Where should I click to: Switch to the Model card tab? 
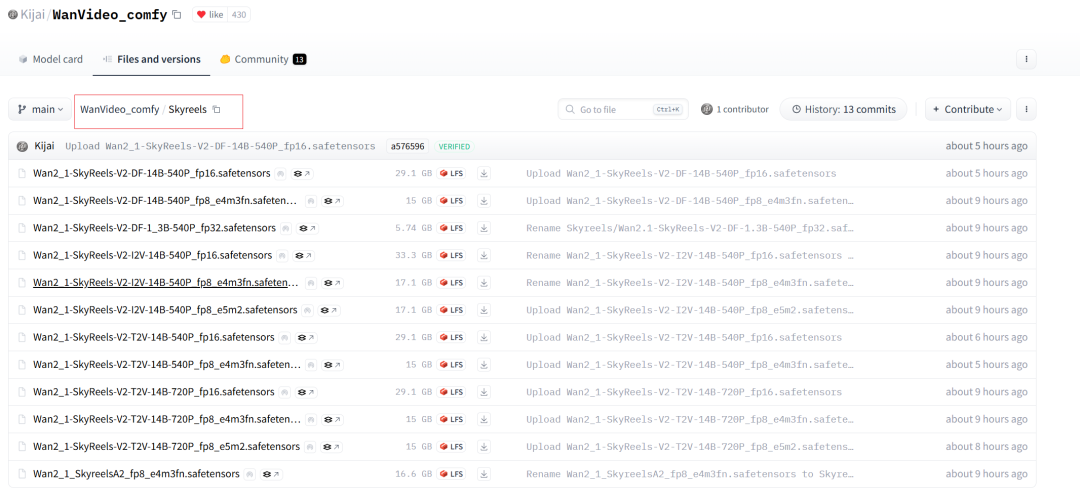coord(51,59)
